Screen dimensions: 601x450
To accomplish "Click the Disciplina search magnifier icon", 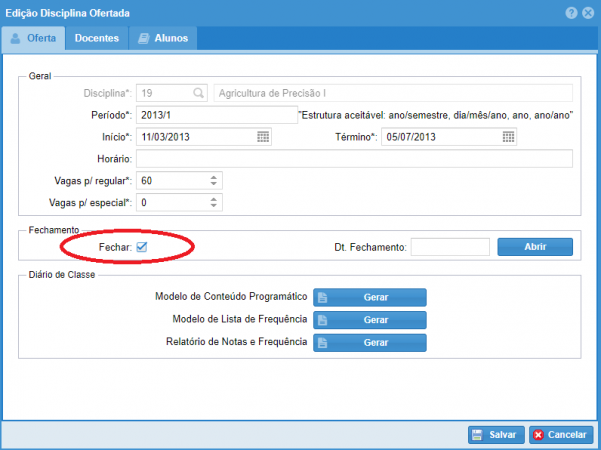I will pyautogui.click(x=197, y=93).
